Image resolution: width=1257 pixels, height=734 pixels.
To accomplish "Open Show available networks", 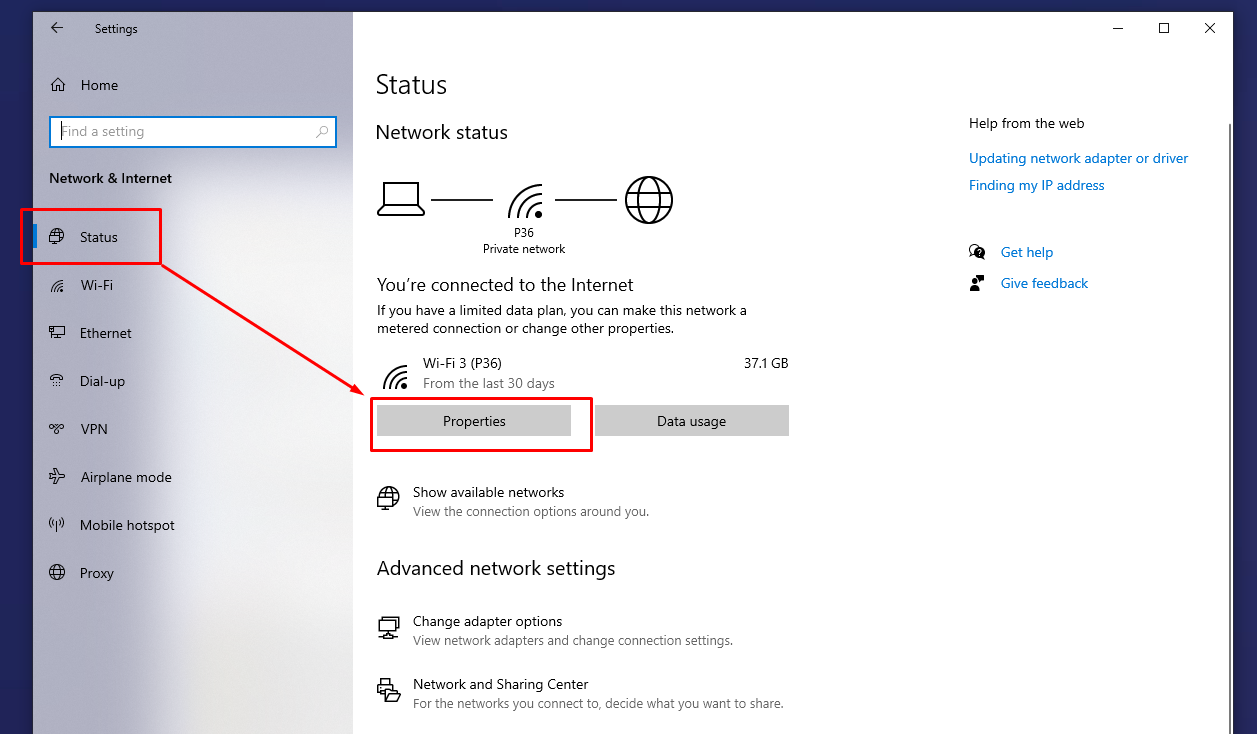I will pyautogui.click(x=488, y=493).
